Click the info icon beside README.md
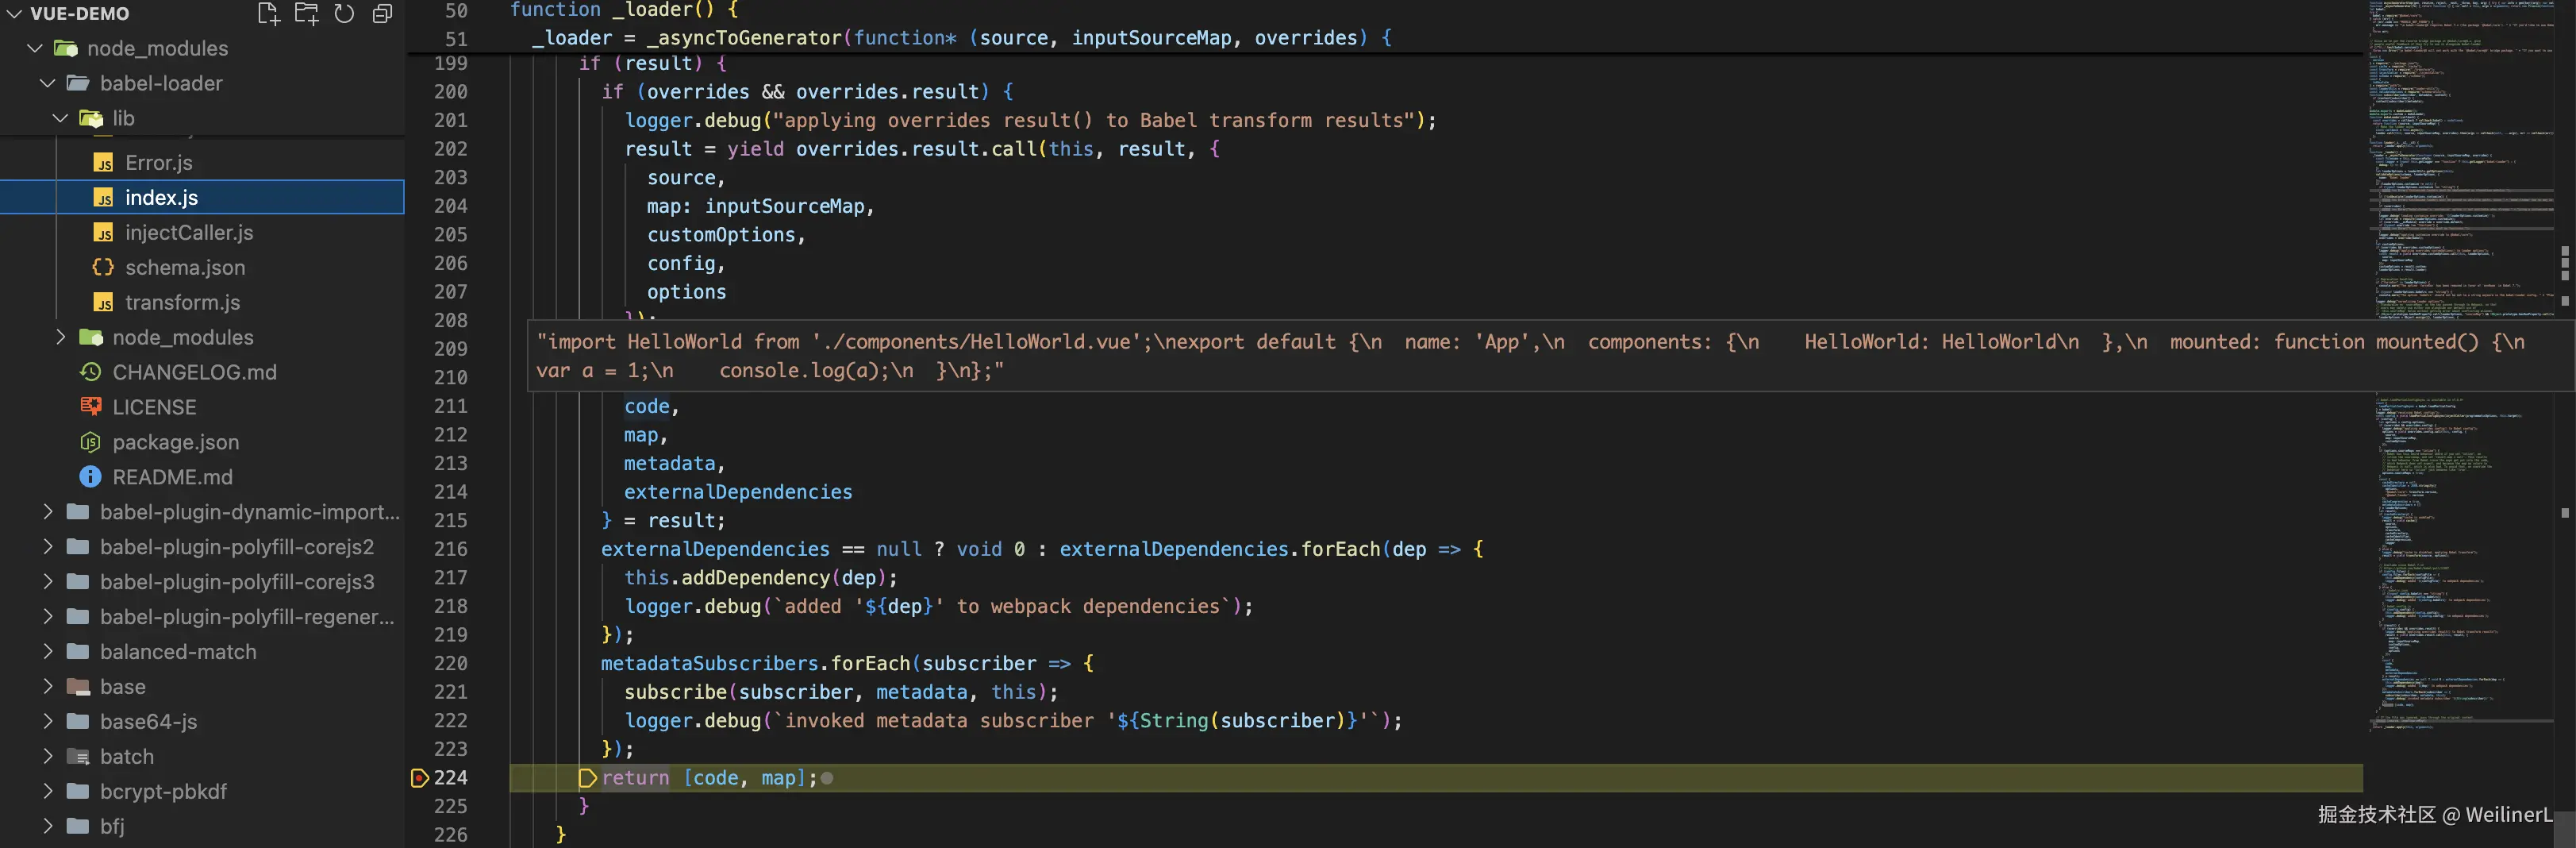The width and height of the screenshot is (2576, 848). click(90, 477)
